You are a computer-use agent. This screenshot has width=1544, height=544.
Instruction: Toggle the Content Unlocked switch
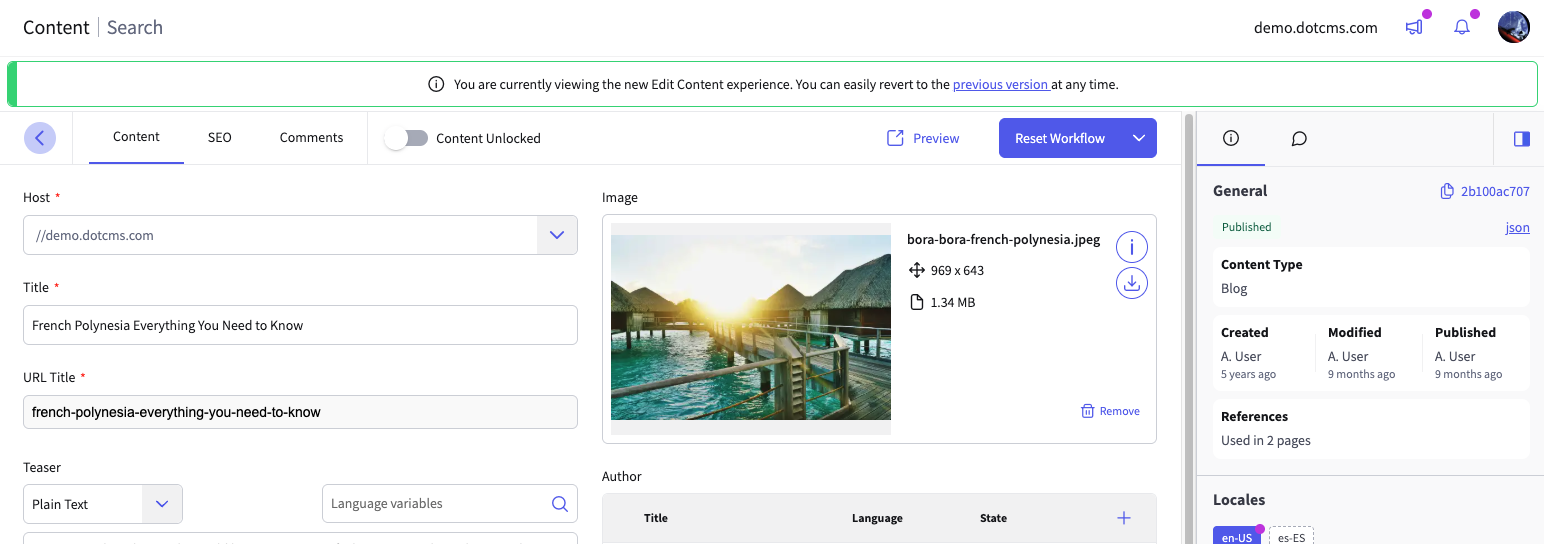coord(406,138)
